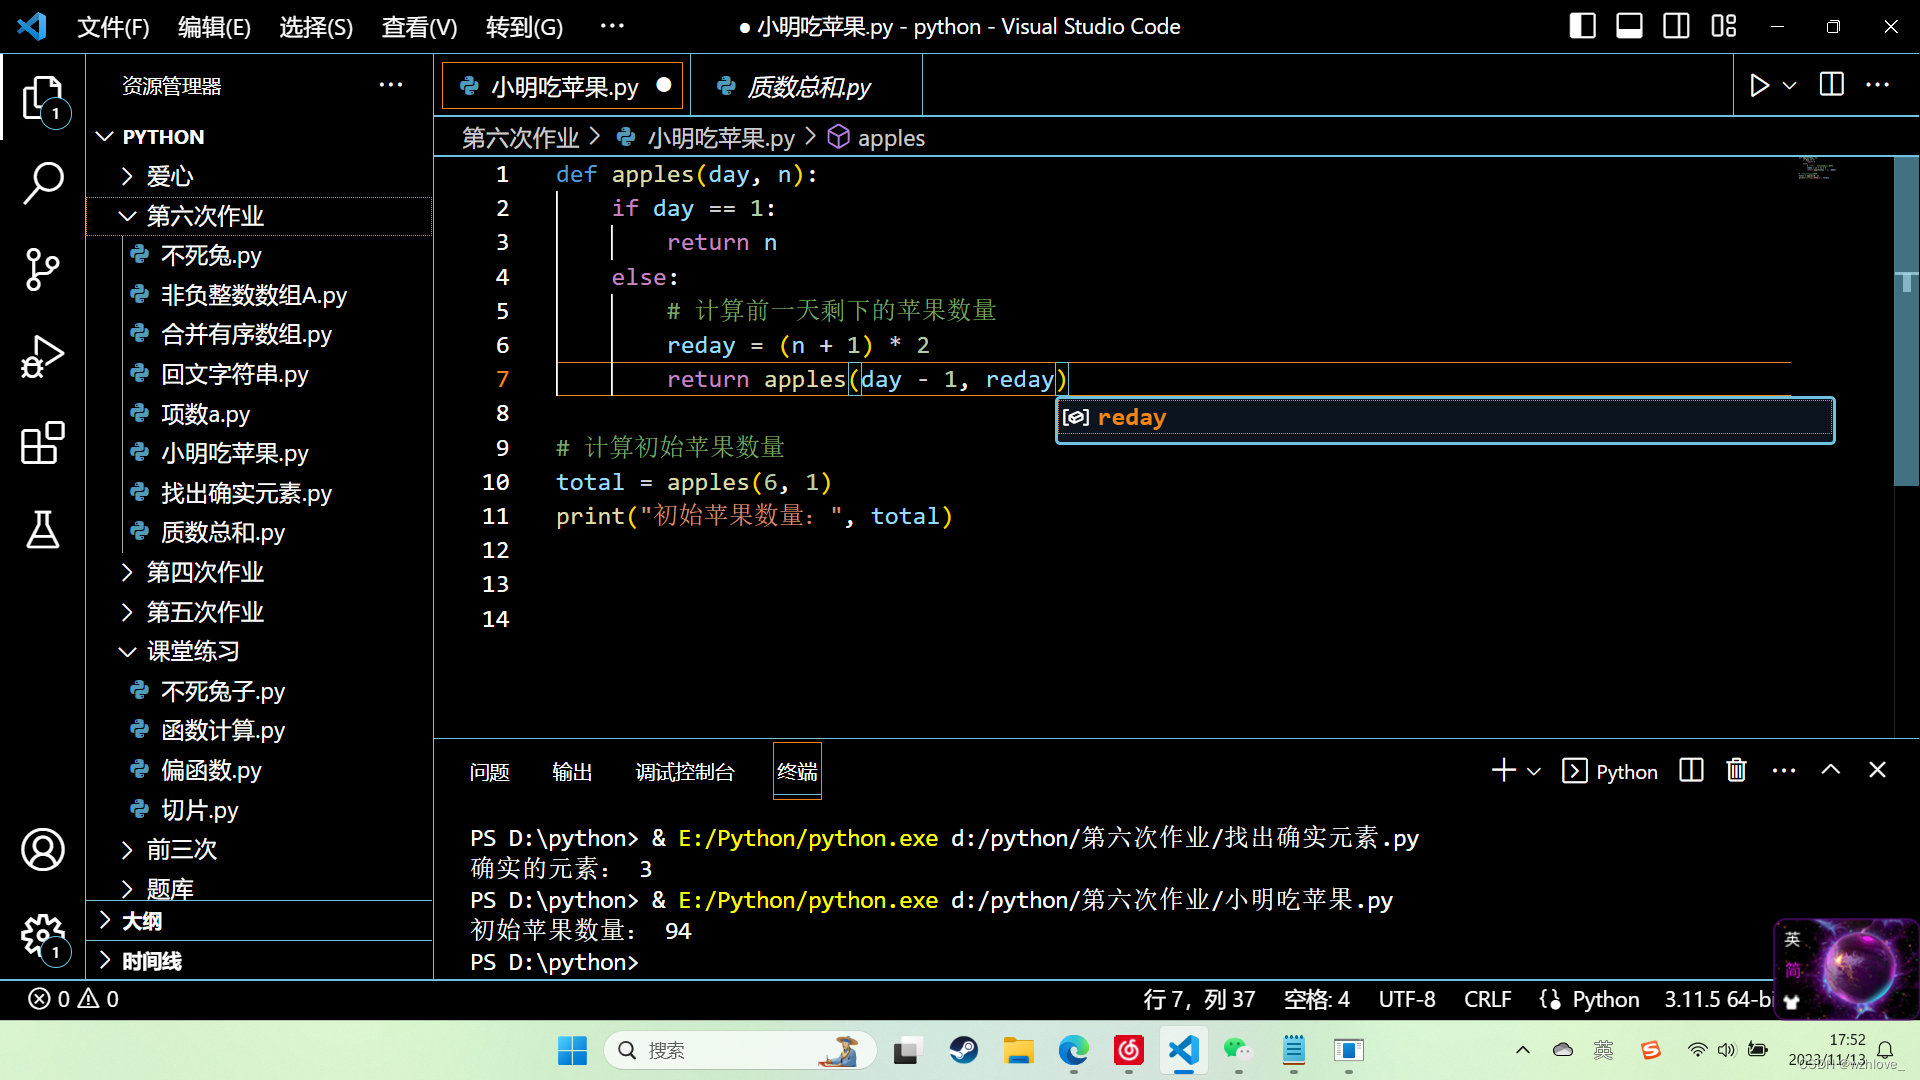The height and width of the screenshot is (1080, 1920).
Task: Open new terminal profile dropdown arrow
Action: [x=1534, y=771]
